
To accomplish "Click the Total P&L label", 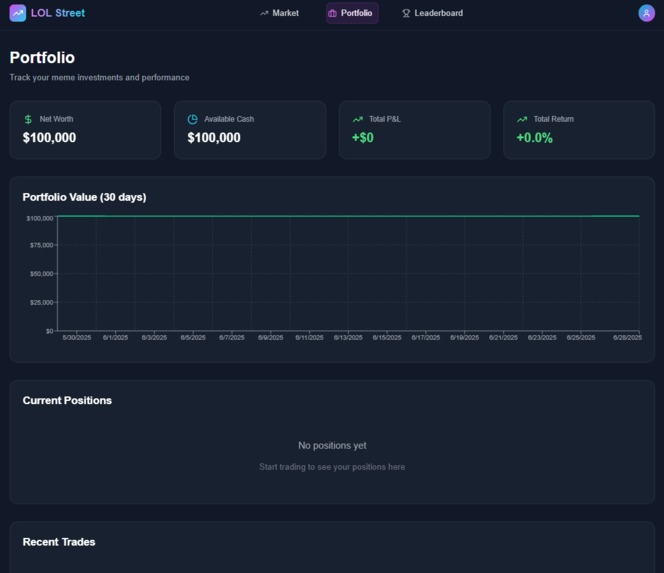I will point(385,119).
